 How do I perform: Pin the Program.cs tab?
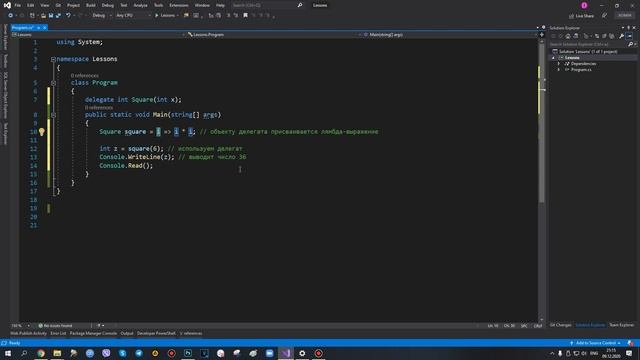pos(38,28)
